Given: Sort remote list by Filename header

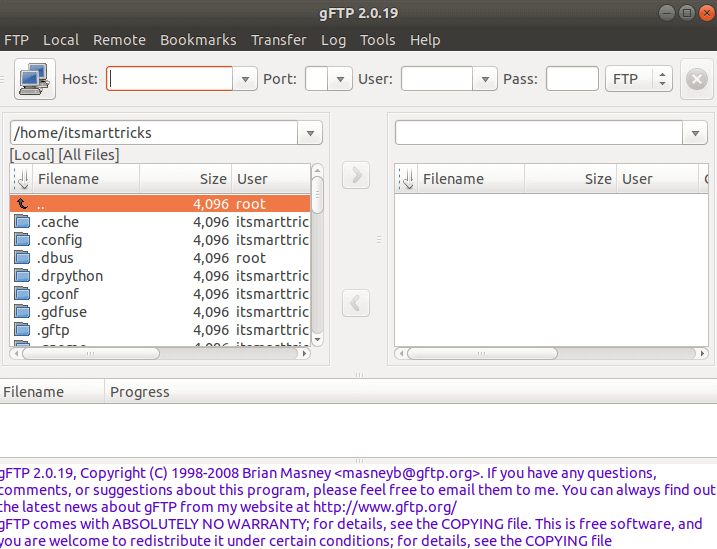Looking at the screenshot, I should [471, 179].
